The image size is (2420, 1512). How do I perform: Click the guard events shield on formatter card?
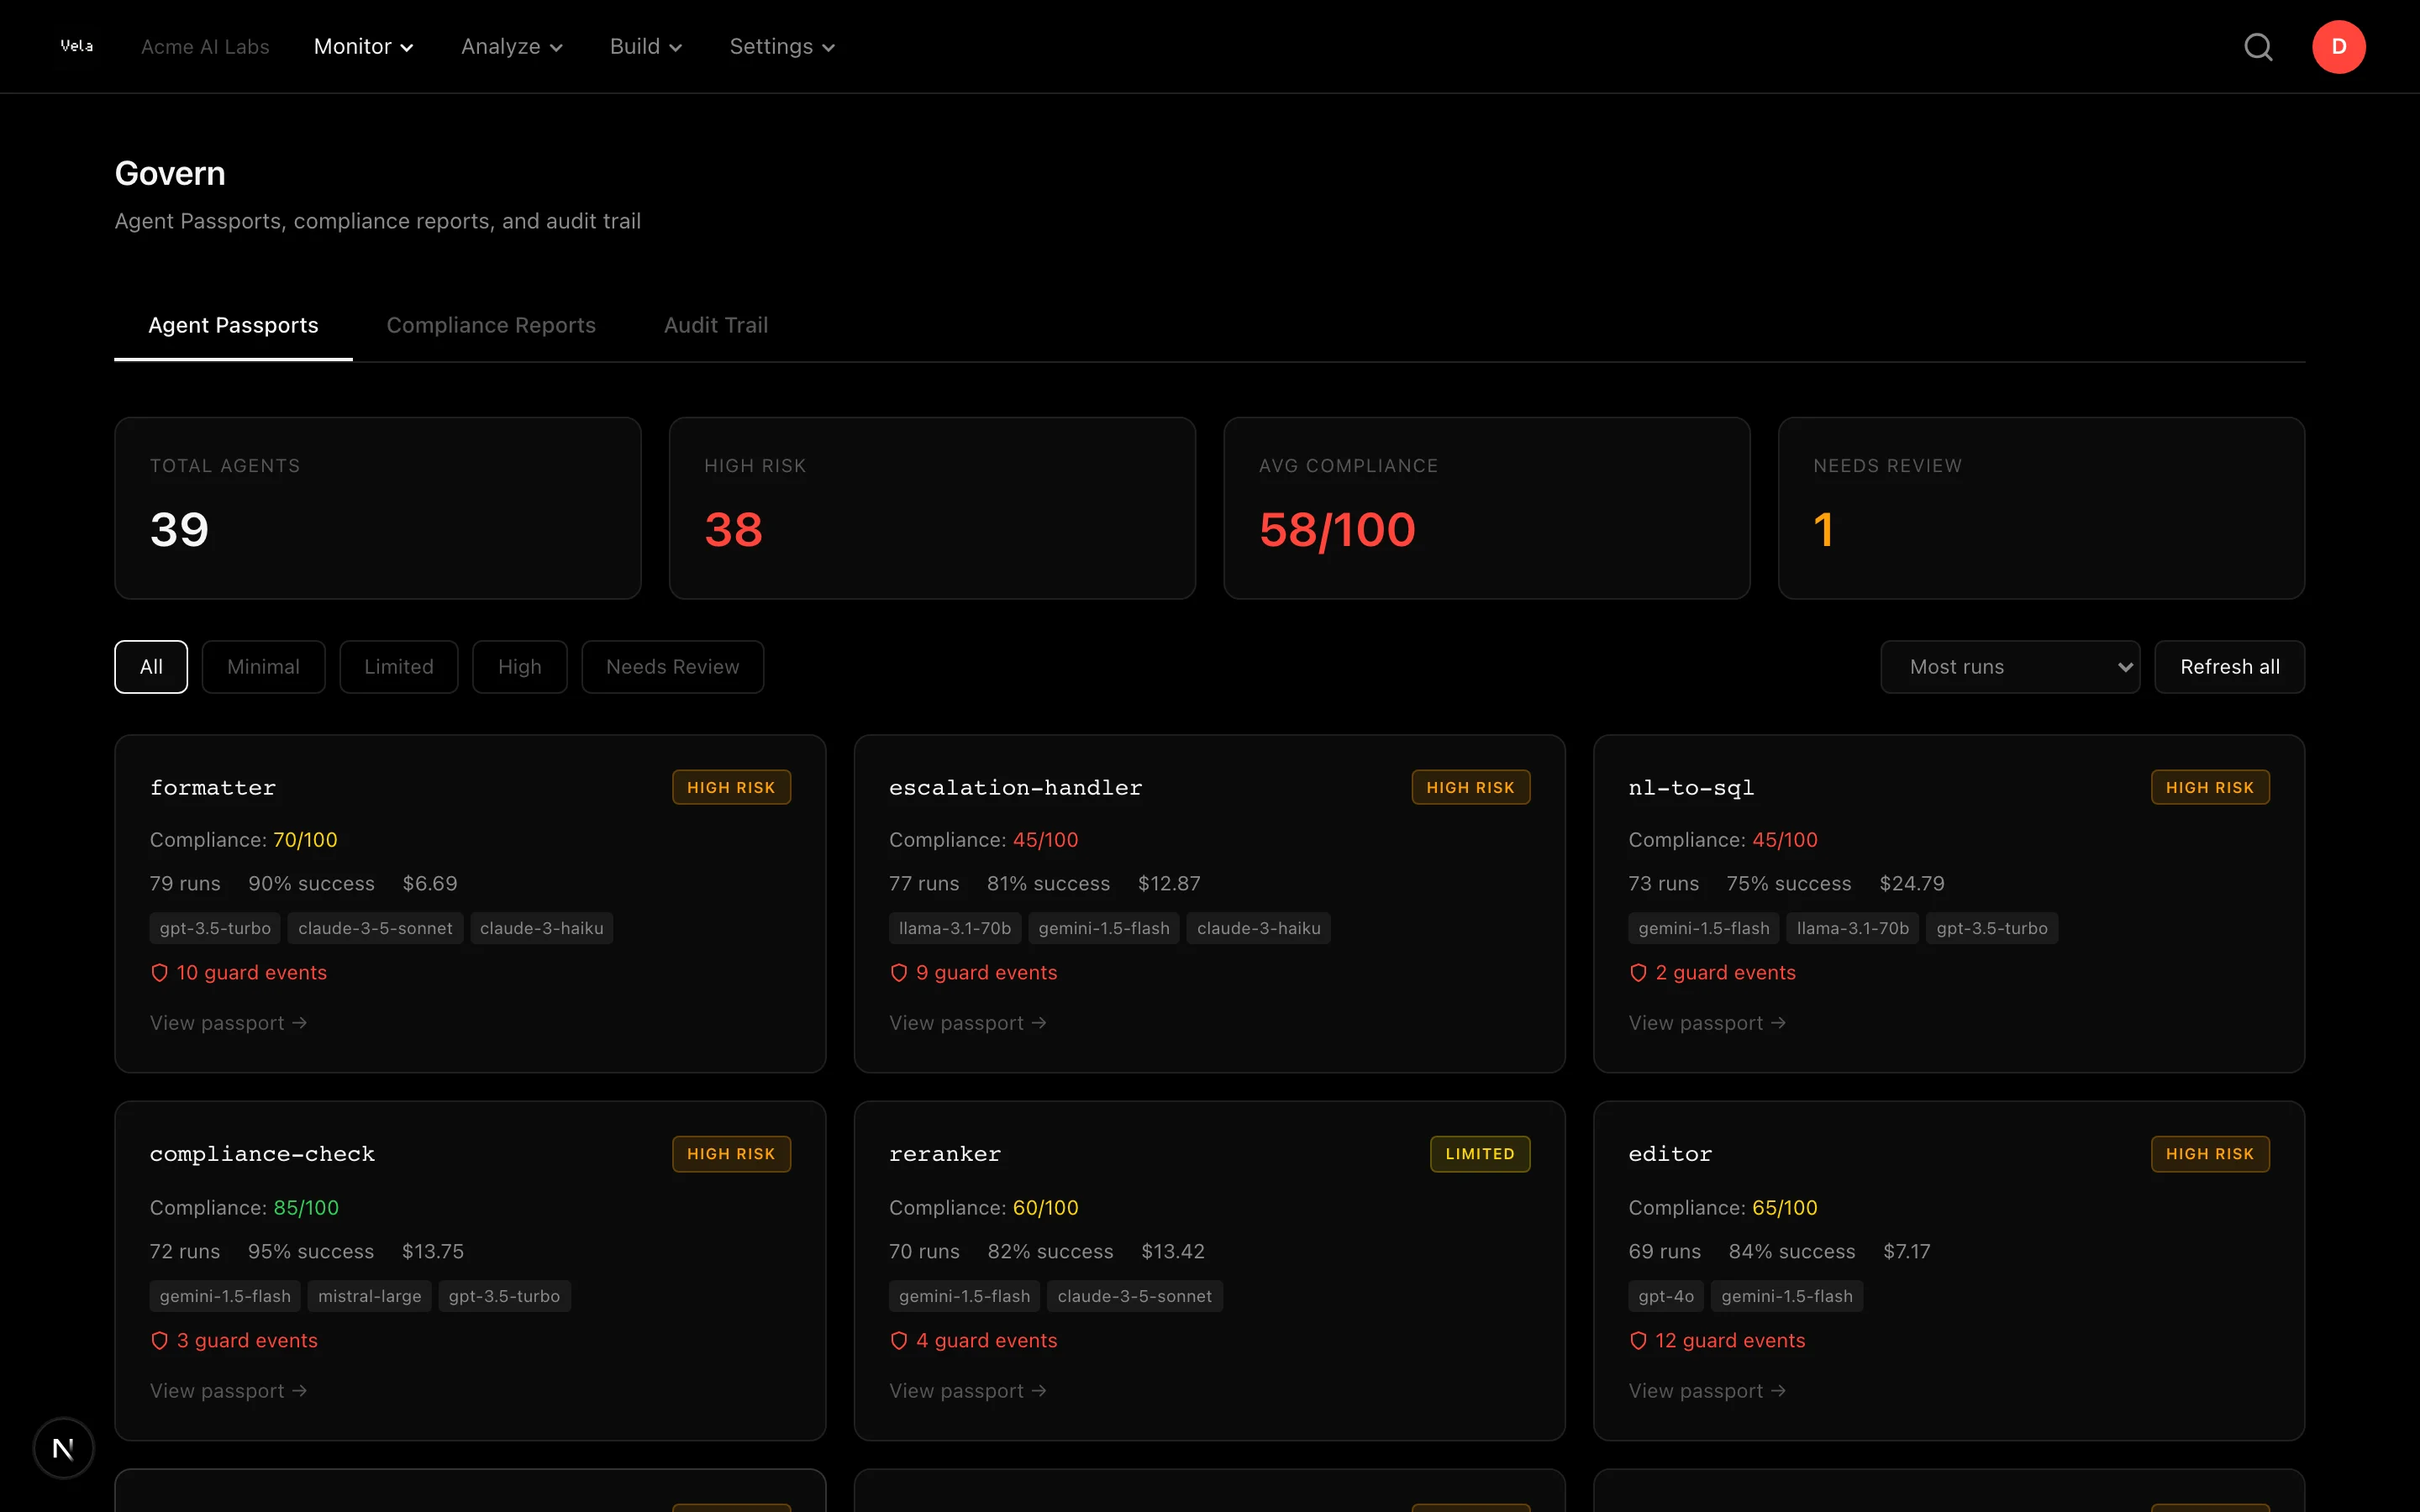[x=160, y=972]
